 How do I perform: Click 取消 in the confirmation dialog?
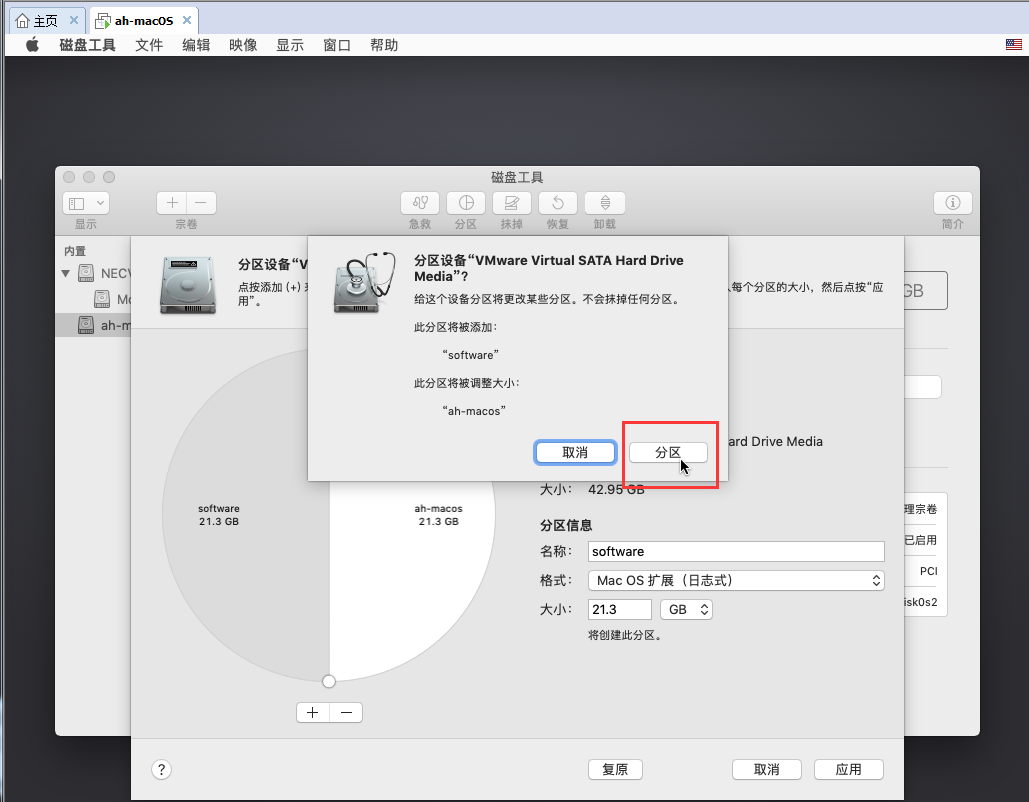coord(575,453)
